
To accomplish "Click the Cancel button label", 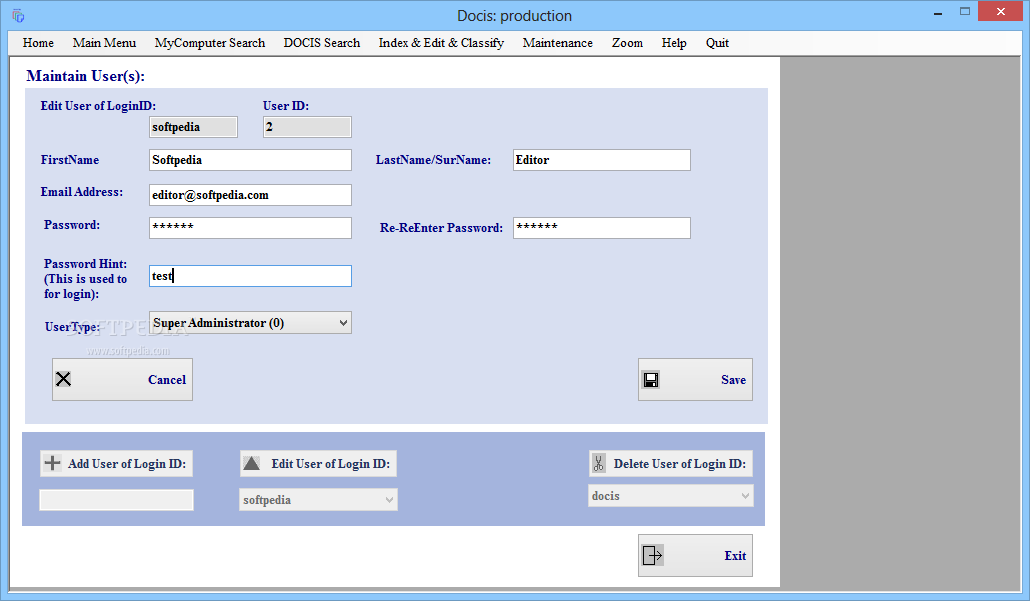I will click(x=167, y=380).
